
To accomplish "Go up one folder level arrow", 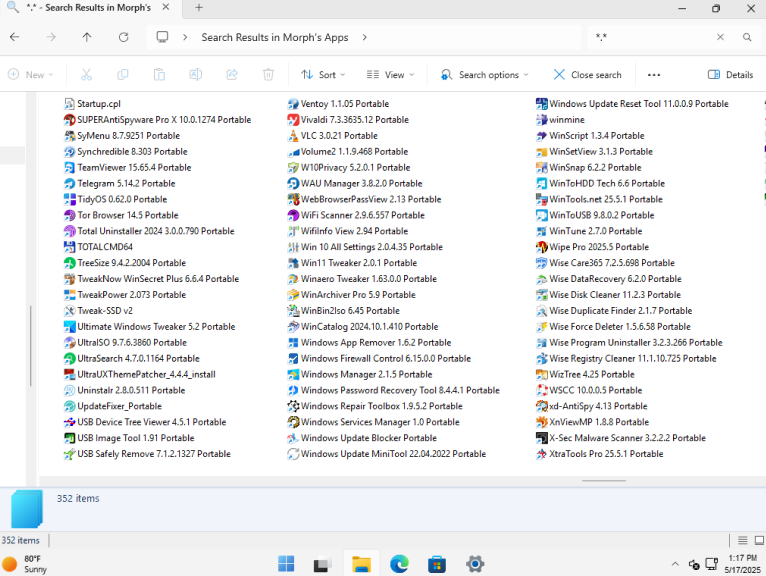I will tap(87, 37).
